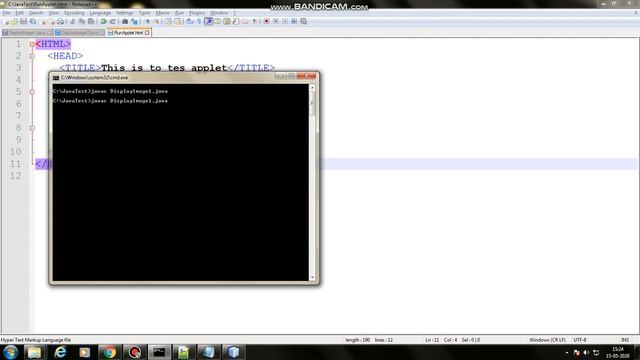Open the Plugins menu
Image resolution: width=640 pixels, height=360 pixels.
pos(197,13)
